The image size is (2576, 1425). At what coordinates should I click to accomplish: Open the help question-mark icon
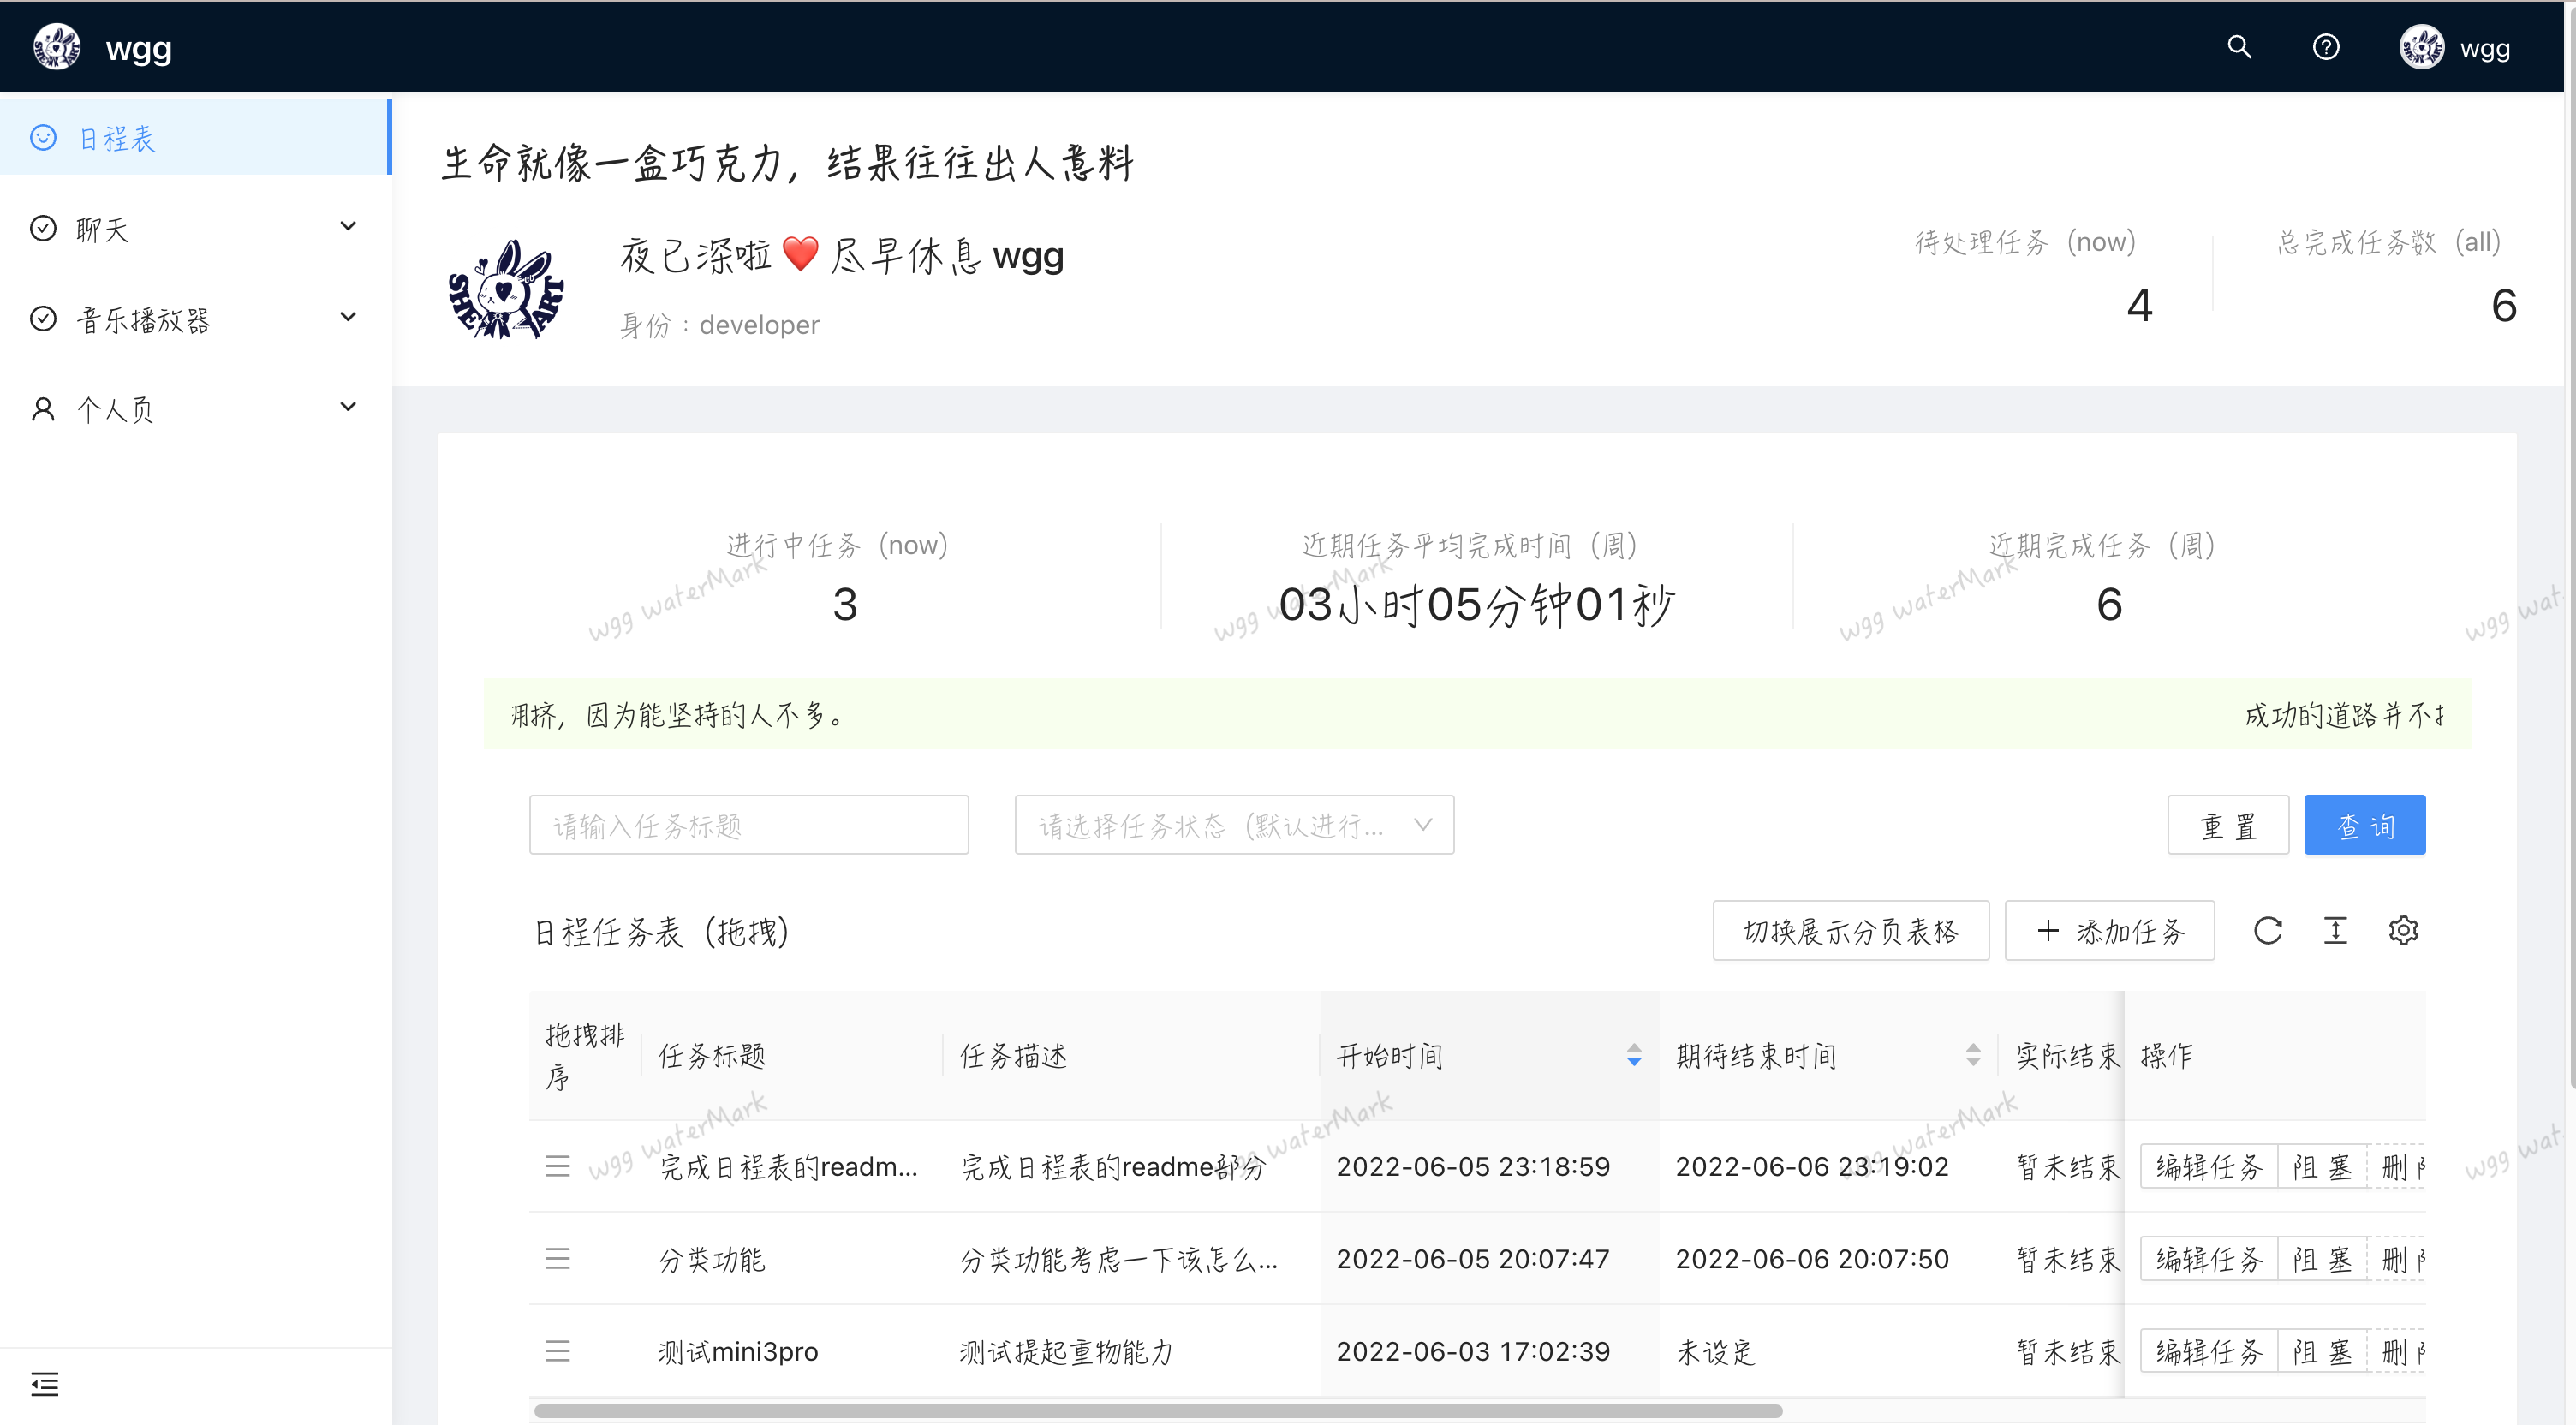tap(2326, 47)
